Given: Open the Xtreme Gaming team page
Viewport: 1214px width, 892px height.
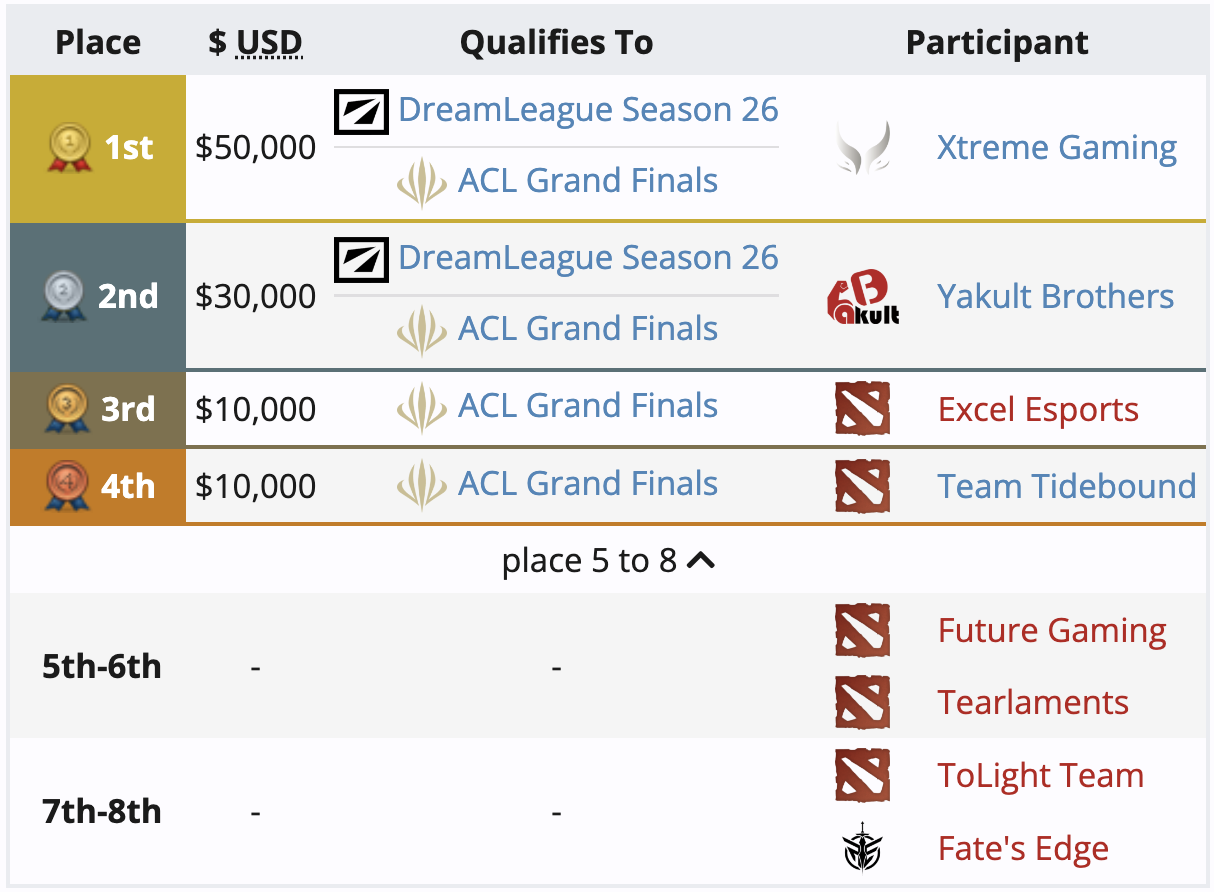Looking at the screenshot, I should (1057, 148).
